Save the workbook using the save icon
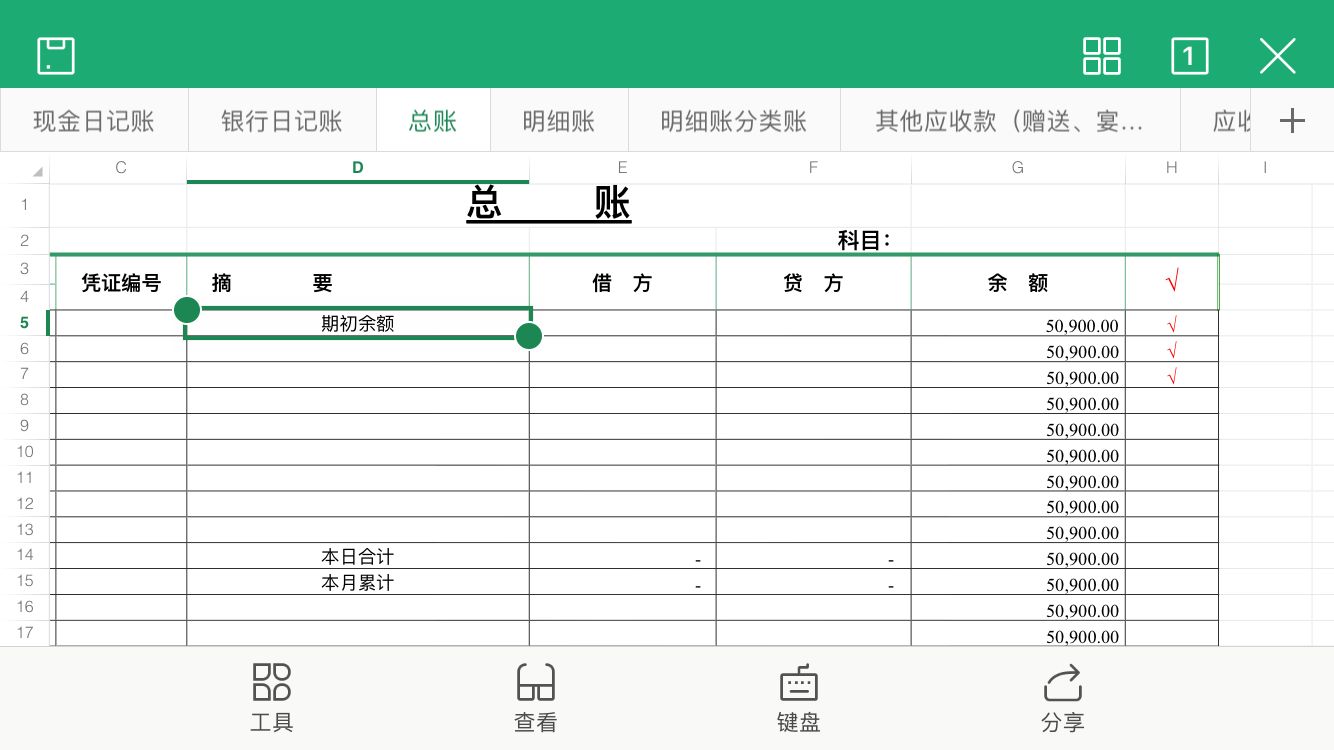This screenshot has height=750, width=1334. click(x=55, y=56)
